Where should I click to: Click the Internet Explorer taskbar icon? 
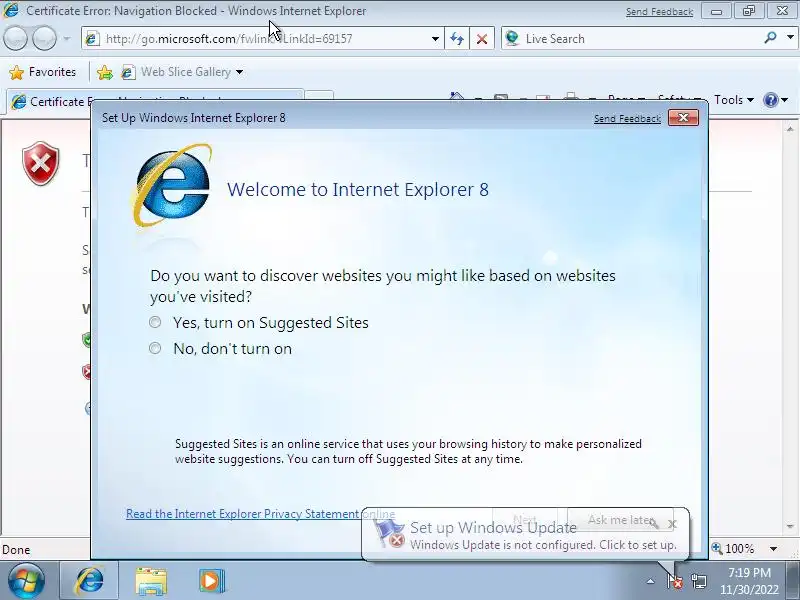point(90,581)
